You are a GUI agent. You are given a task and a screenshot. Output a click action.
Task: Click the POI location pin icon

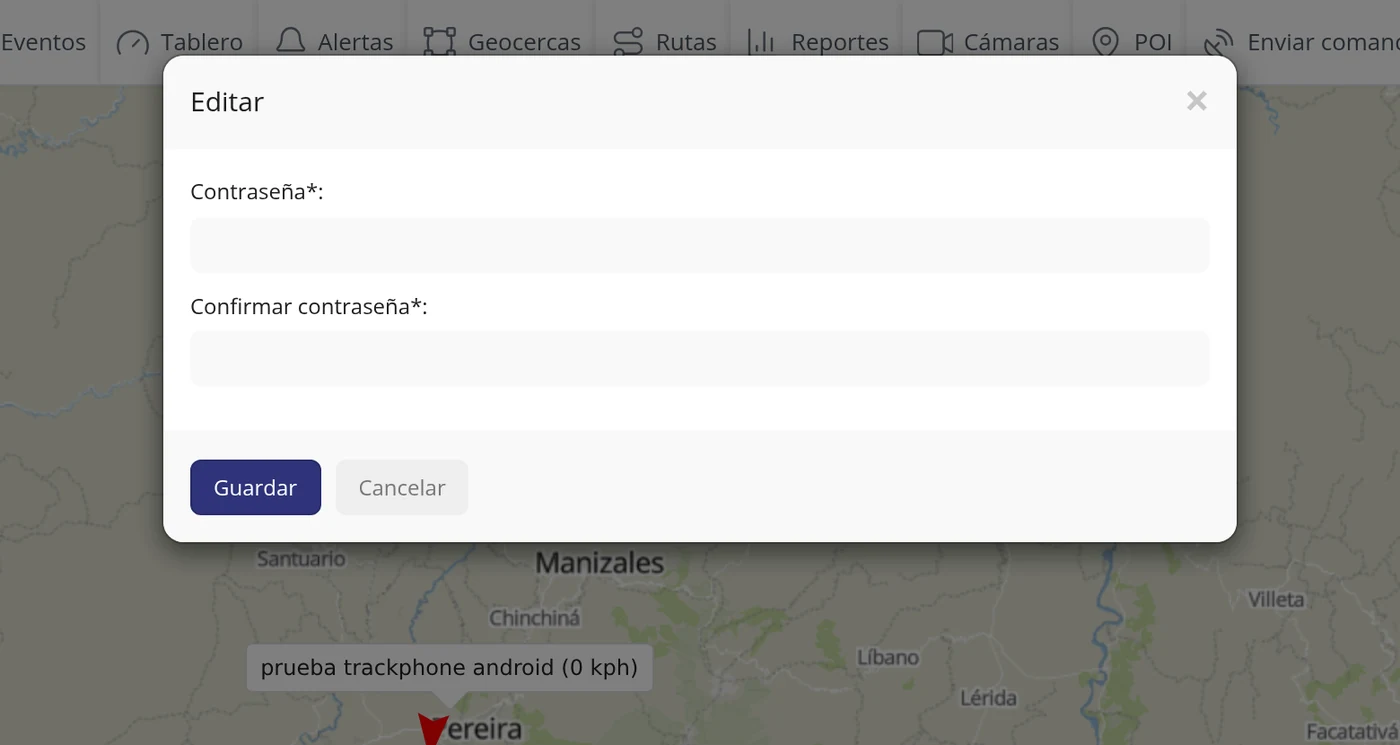(1105, 42)
